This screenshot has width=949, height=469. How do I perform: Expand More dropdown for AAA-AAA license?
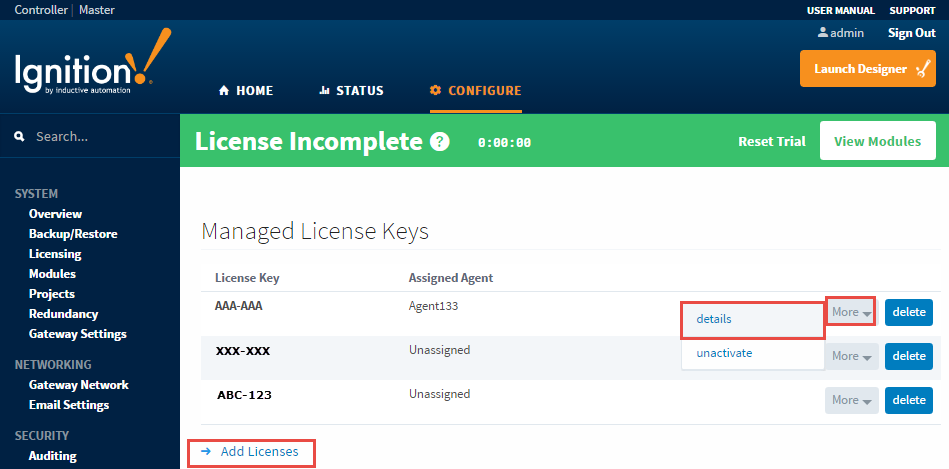coord(851,312)
